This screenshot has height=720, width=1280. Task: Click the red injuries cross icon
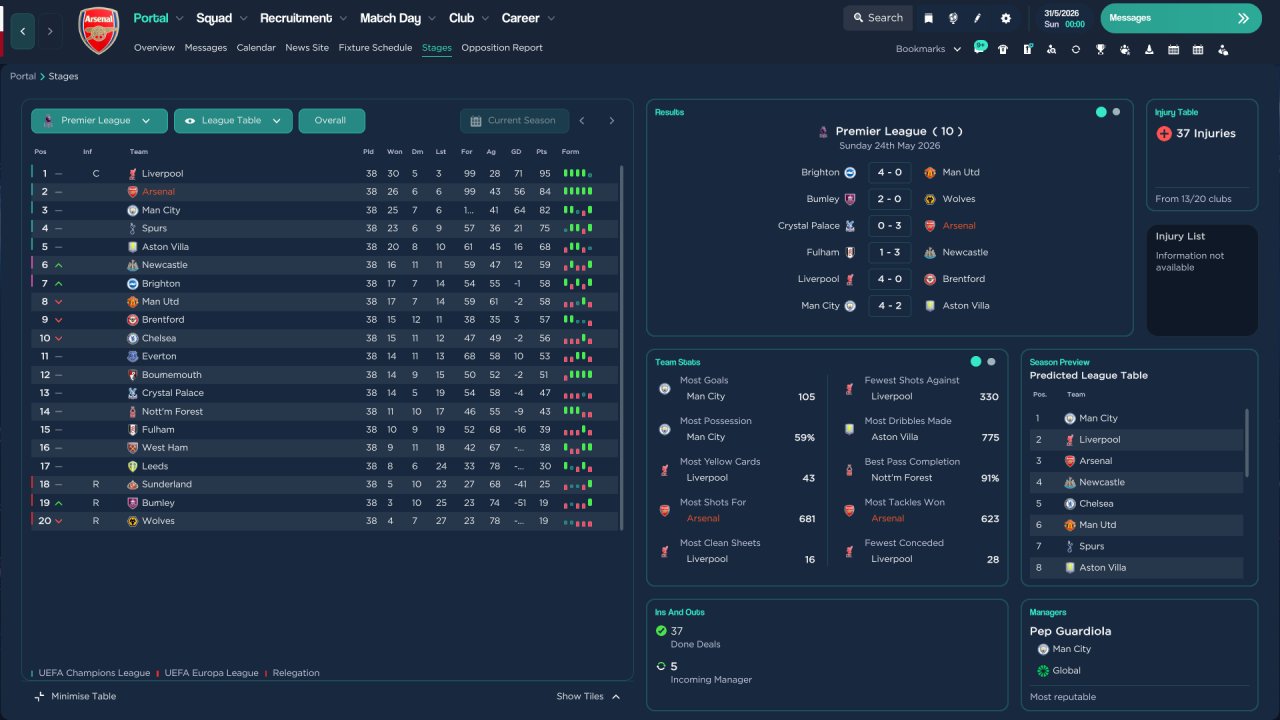point(1164,133)
